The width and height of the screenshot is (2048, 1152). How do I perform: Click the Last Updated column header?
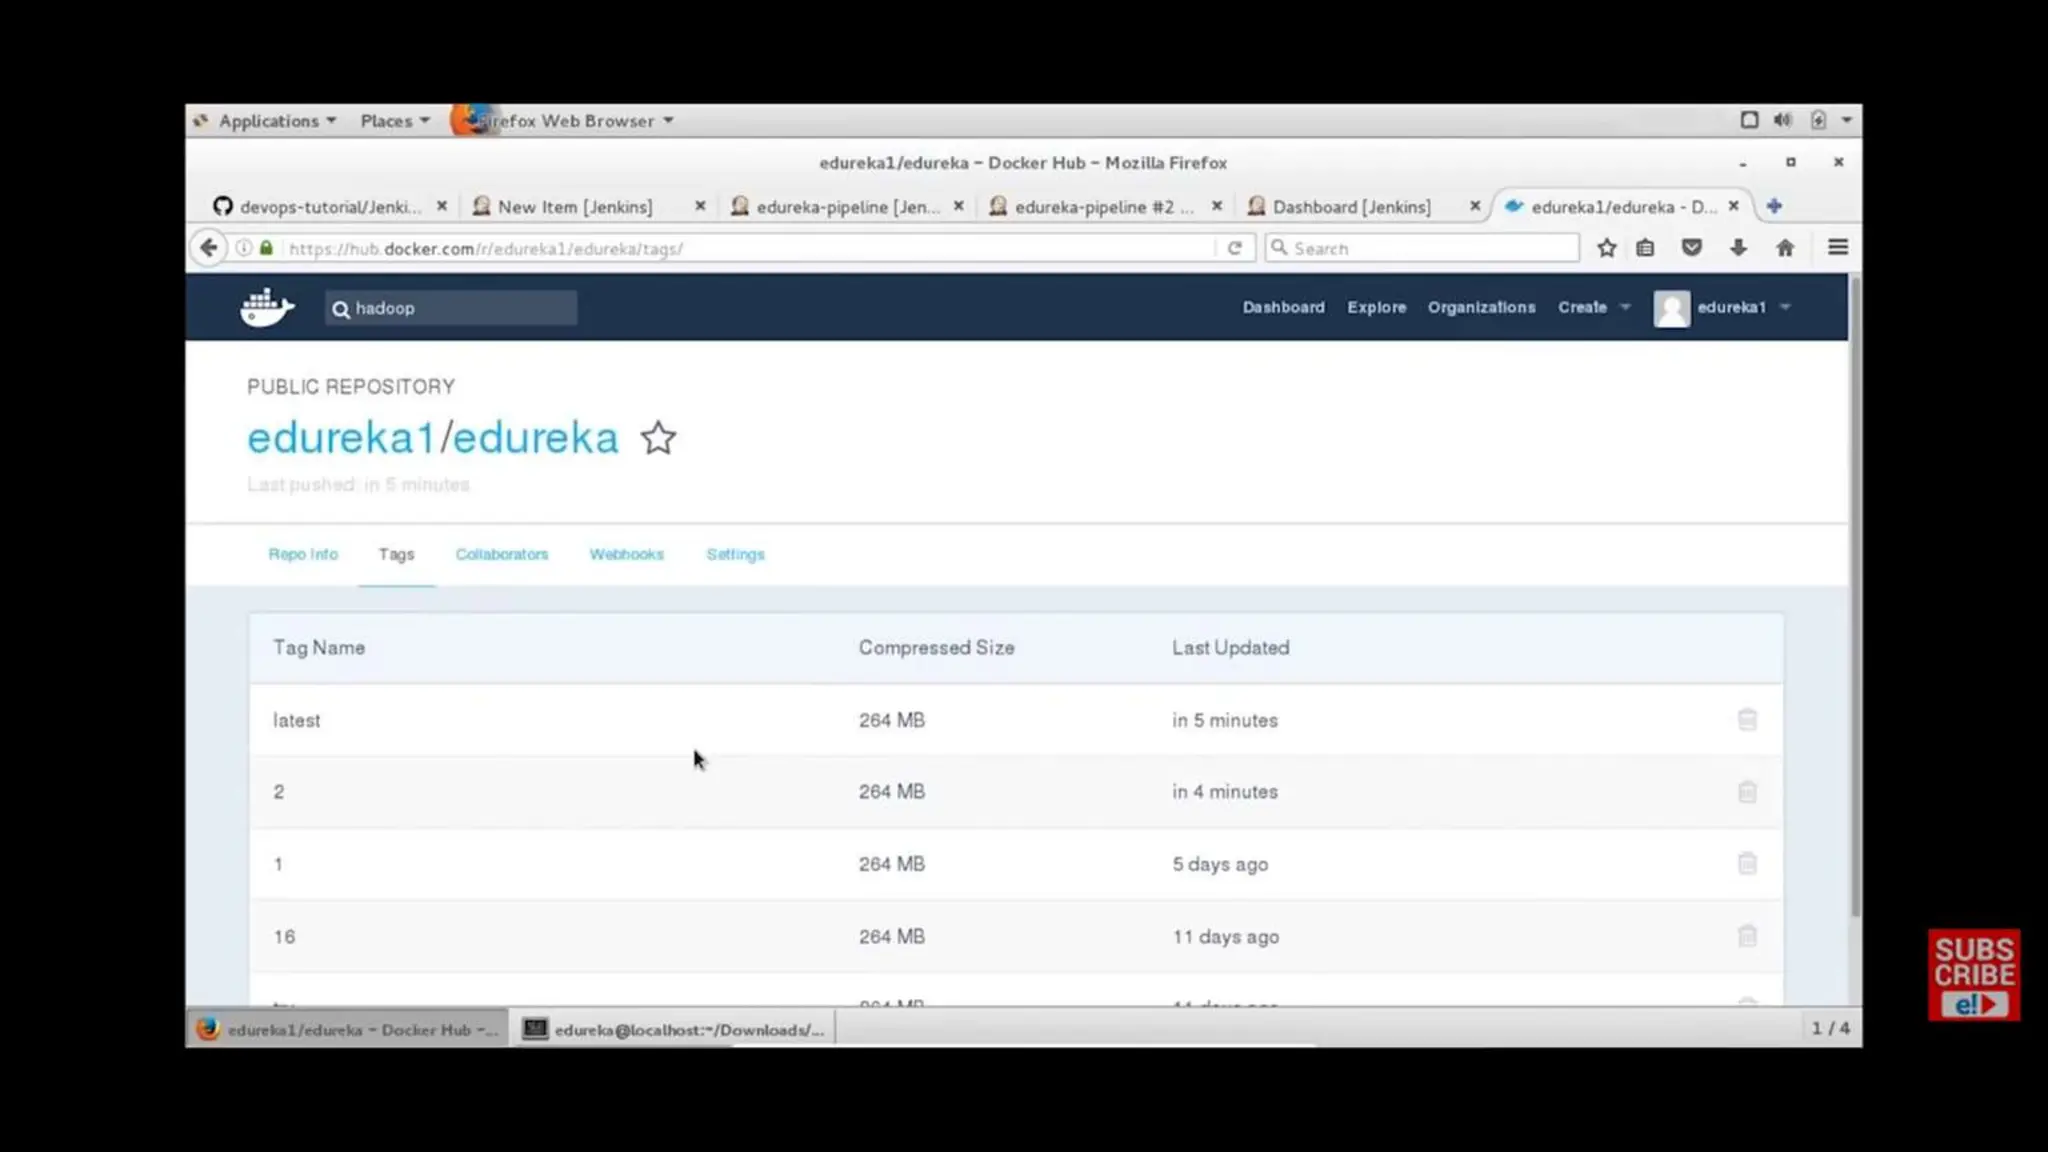[1230, 648]
